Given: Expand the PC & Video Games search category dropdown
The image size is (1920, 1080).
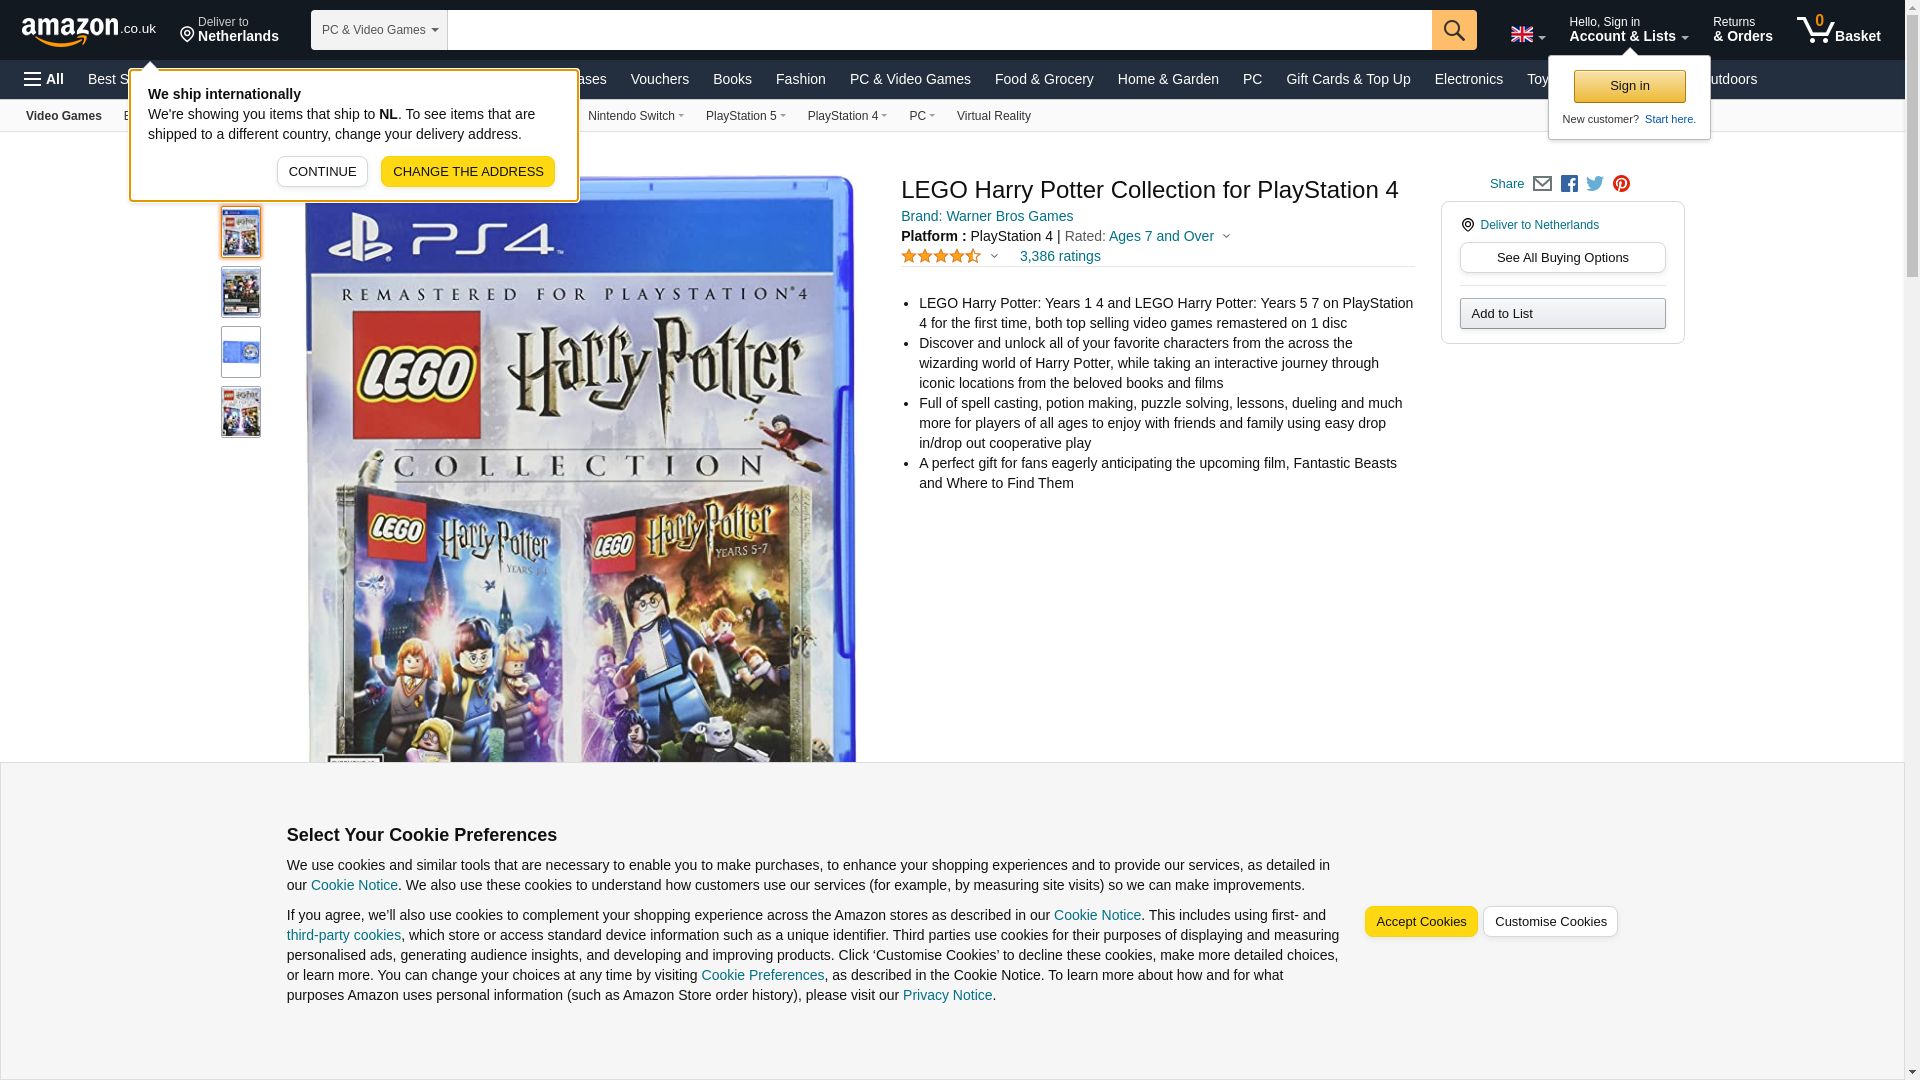Looking at the screenshot, I should pos(379,30).
